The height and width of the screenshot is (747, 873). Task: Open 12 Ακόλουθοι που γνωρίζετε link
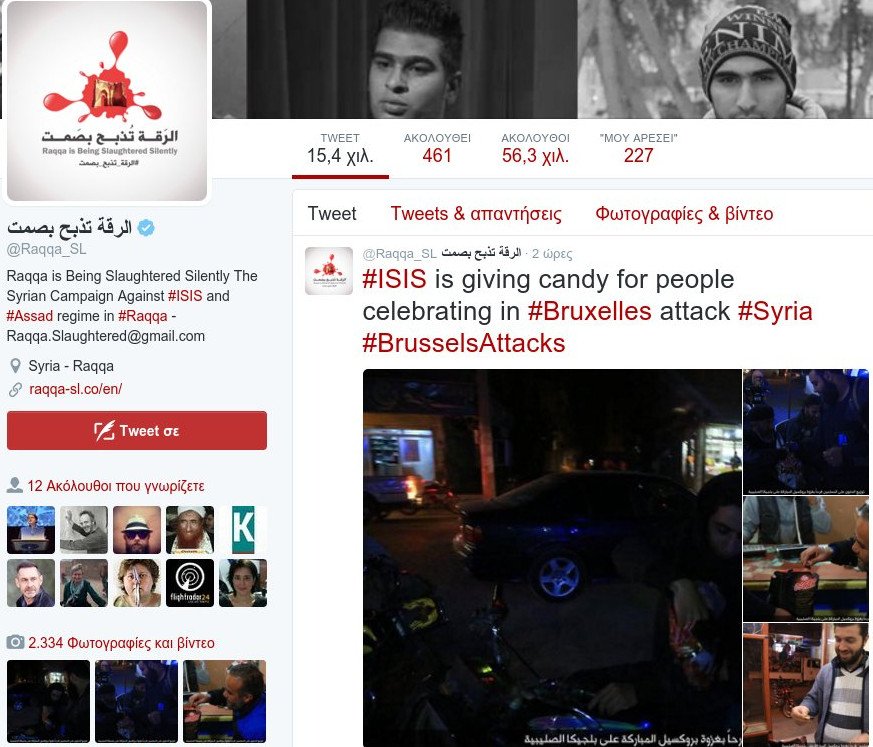[116, 486]
